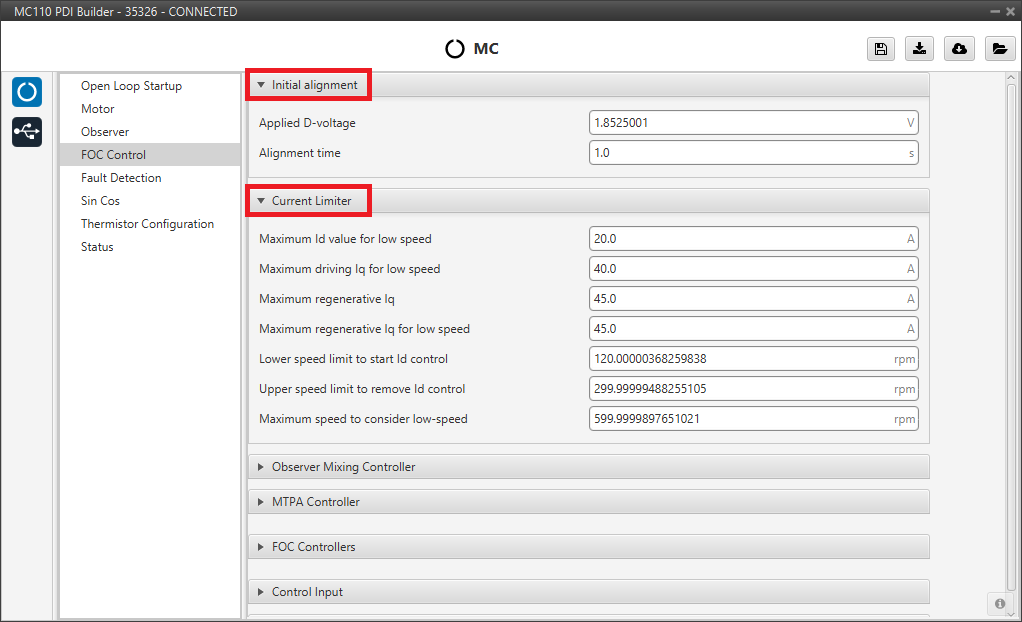Select the blue MC circle sidebar icon
1022x622 pixels.
tap(27, 92)
